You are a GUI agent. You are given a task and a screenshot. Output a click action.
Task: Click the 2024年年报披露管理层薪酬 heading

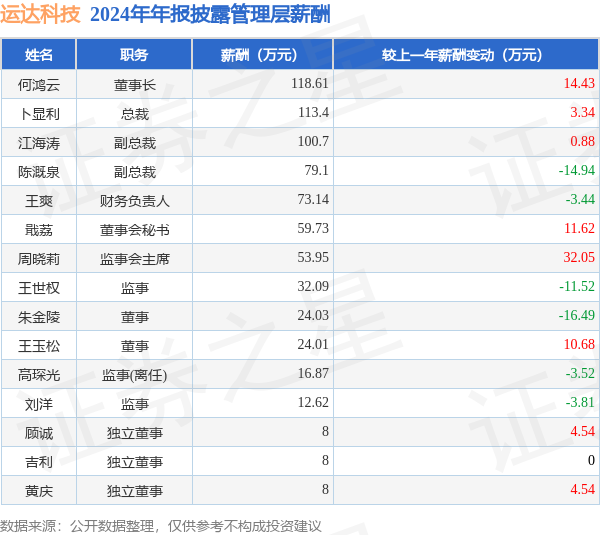click(x=210, y=15)
